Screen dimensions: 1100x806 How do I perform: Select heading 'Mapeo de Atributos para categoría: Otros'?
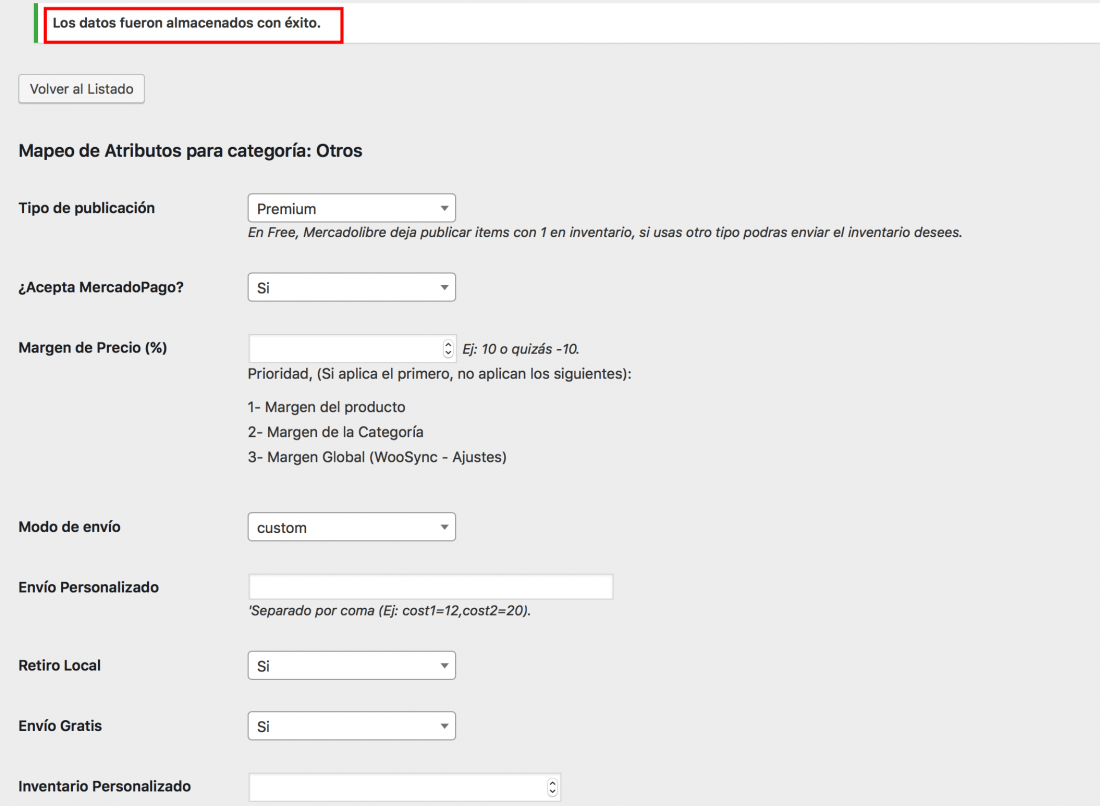coord(190,151)
